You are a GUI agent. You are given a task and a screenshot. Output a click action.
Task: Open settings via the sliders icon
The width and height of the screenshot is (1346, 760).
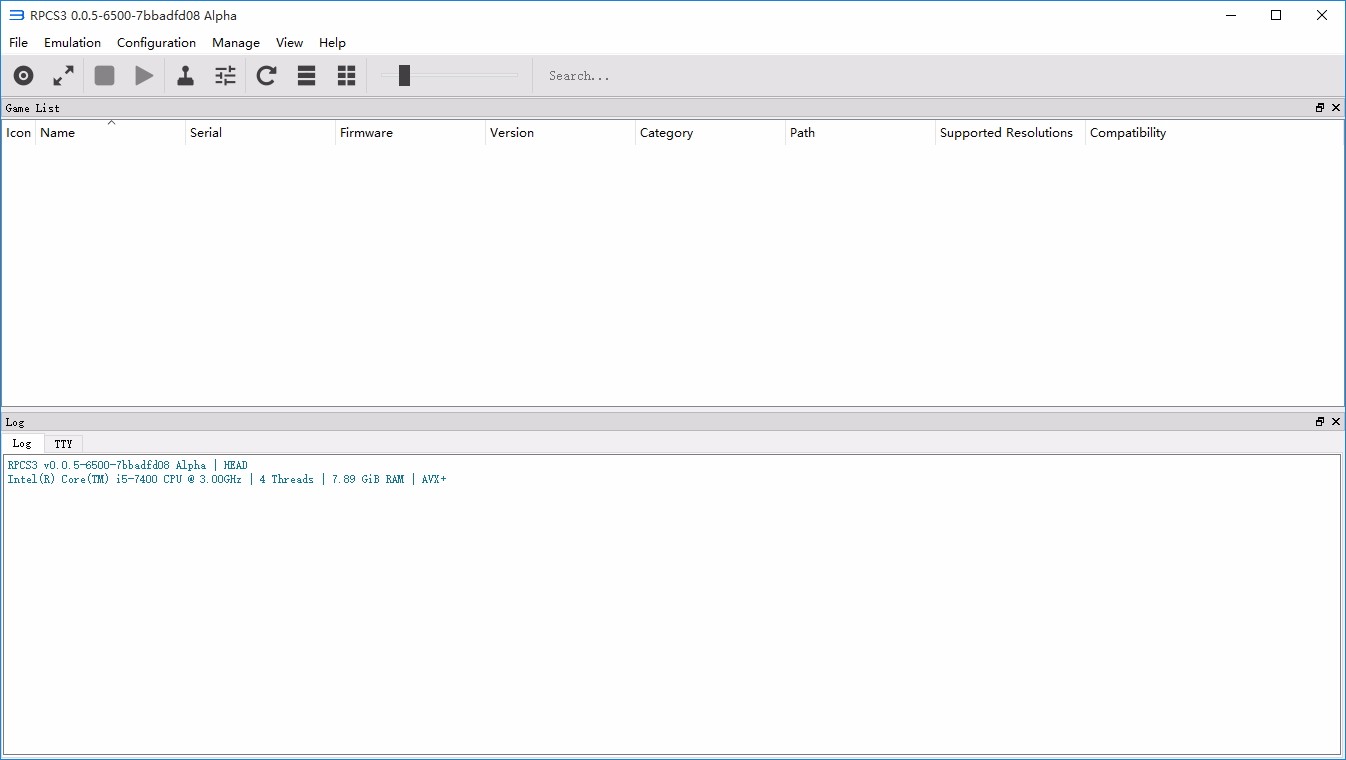tap(226, 76)
